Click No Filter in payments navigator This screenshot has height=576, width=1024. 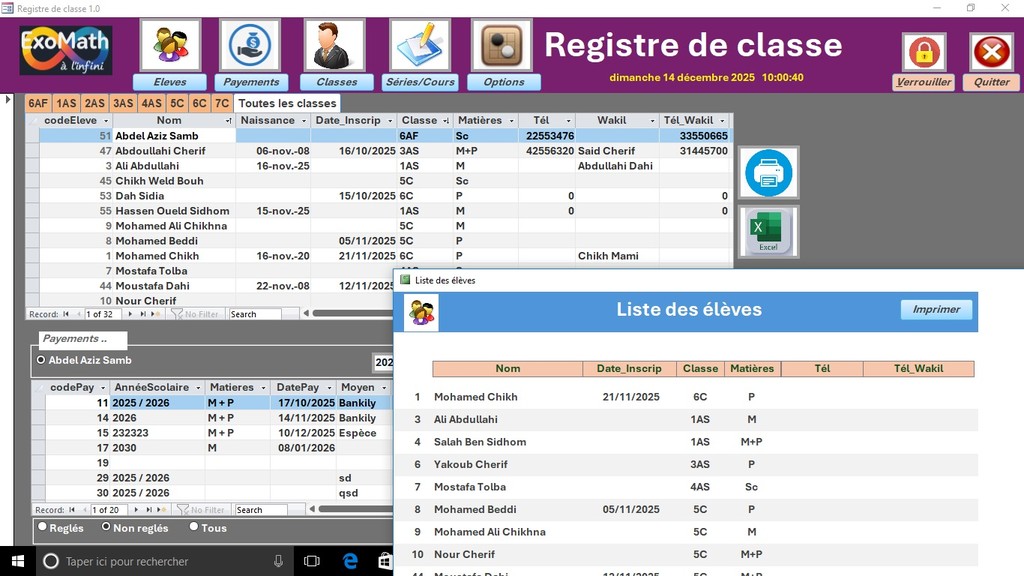[201, 510]
